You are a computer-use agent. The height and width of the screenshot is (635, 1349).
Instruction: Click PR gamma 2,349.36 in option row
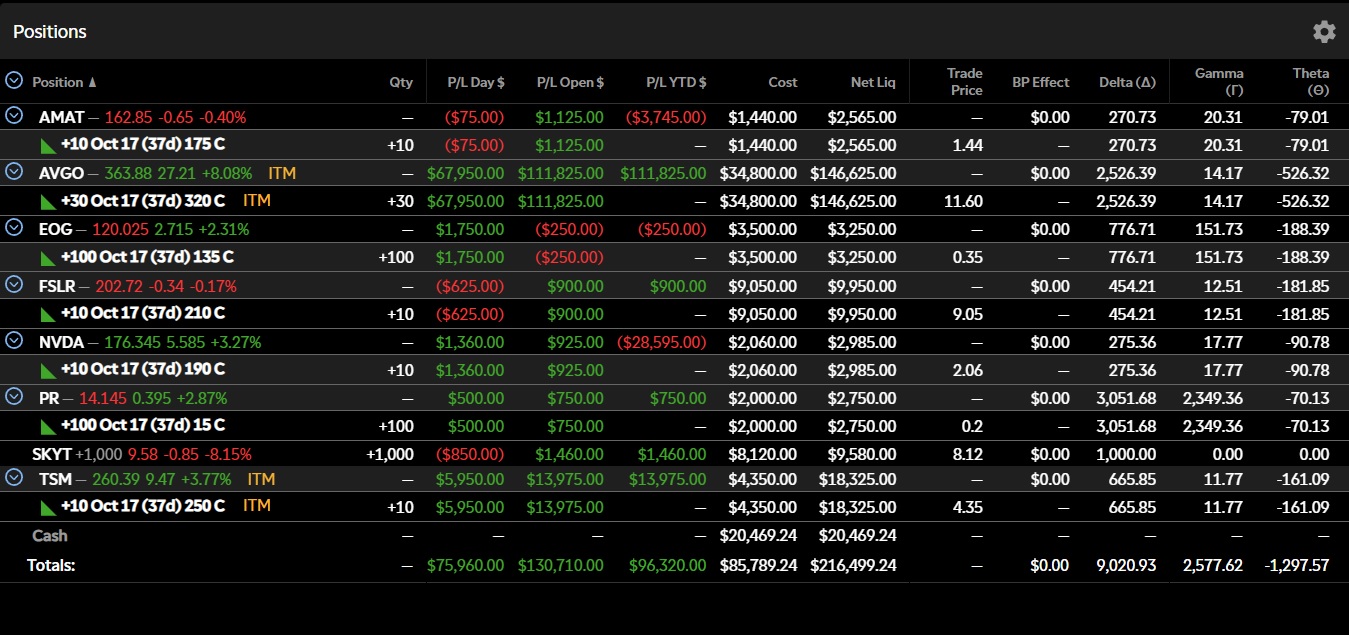pos(1212,426)
